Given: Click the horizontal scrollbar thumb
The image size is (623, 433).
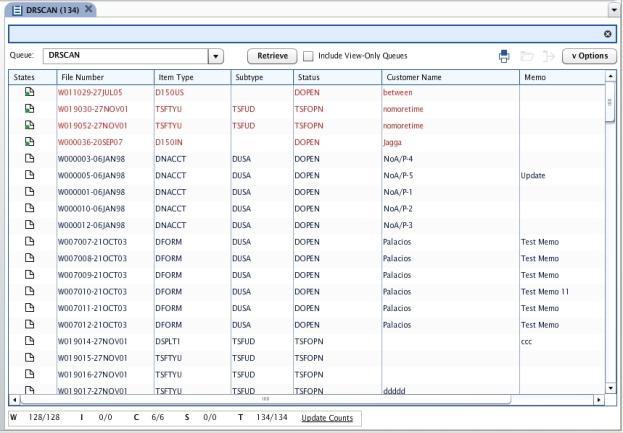Looking at the screenshot, I should coord(265,399).
